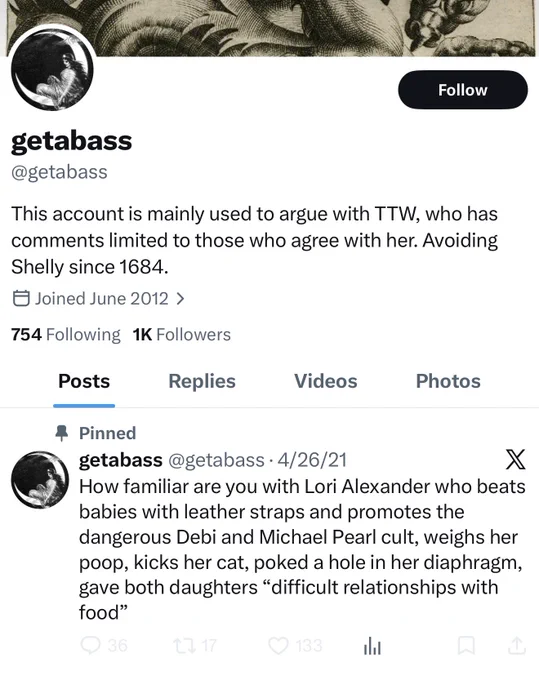
Task: Click the repost arrows icon
Action: click(183, 645)
